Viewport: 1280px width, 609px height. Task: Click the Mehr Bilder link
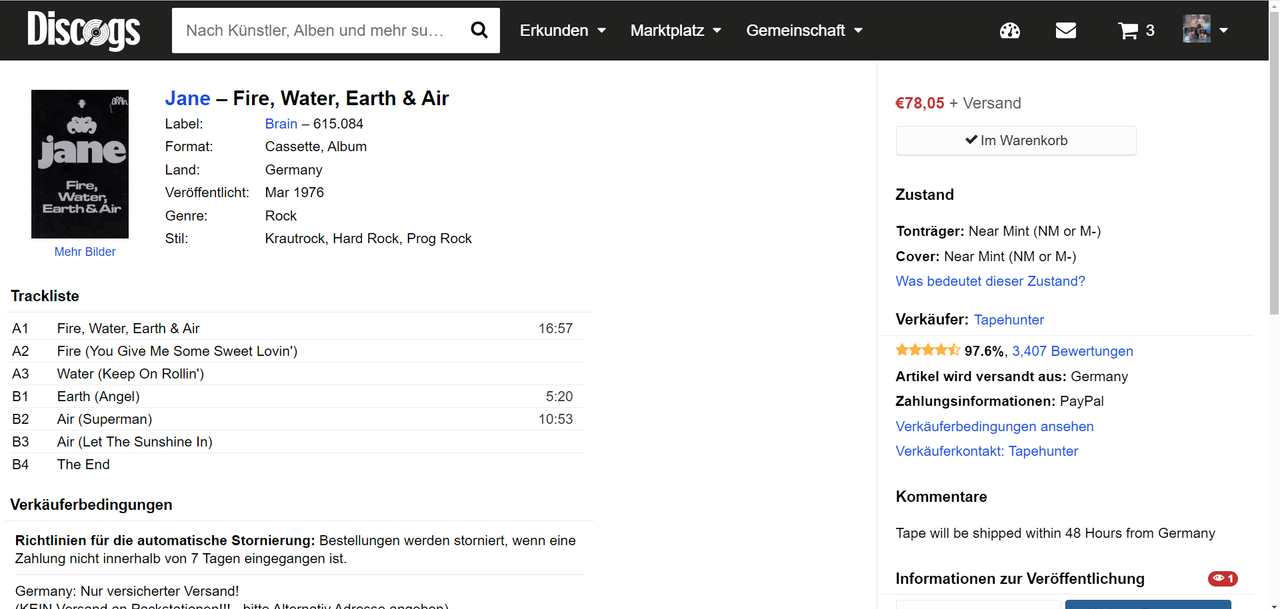coord(85,252)
